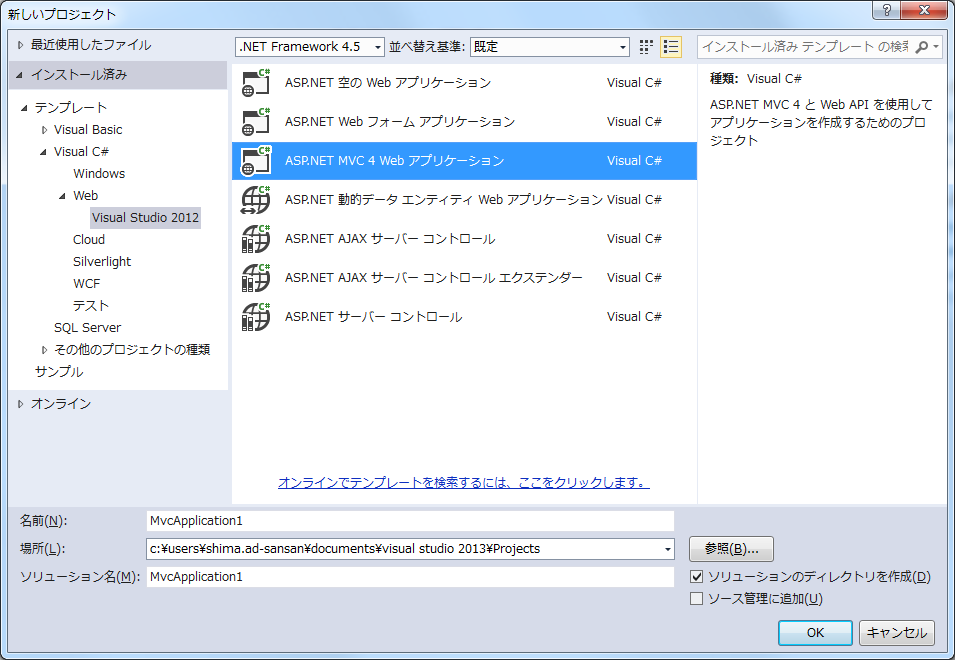Switch to medium icons view
The height and width of the screenshot is (660, 955).
(645, 46)
